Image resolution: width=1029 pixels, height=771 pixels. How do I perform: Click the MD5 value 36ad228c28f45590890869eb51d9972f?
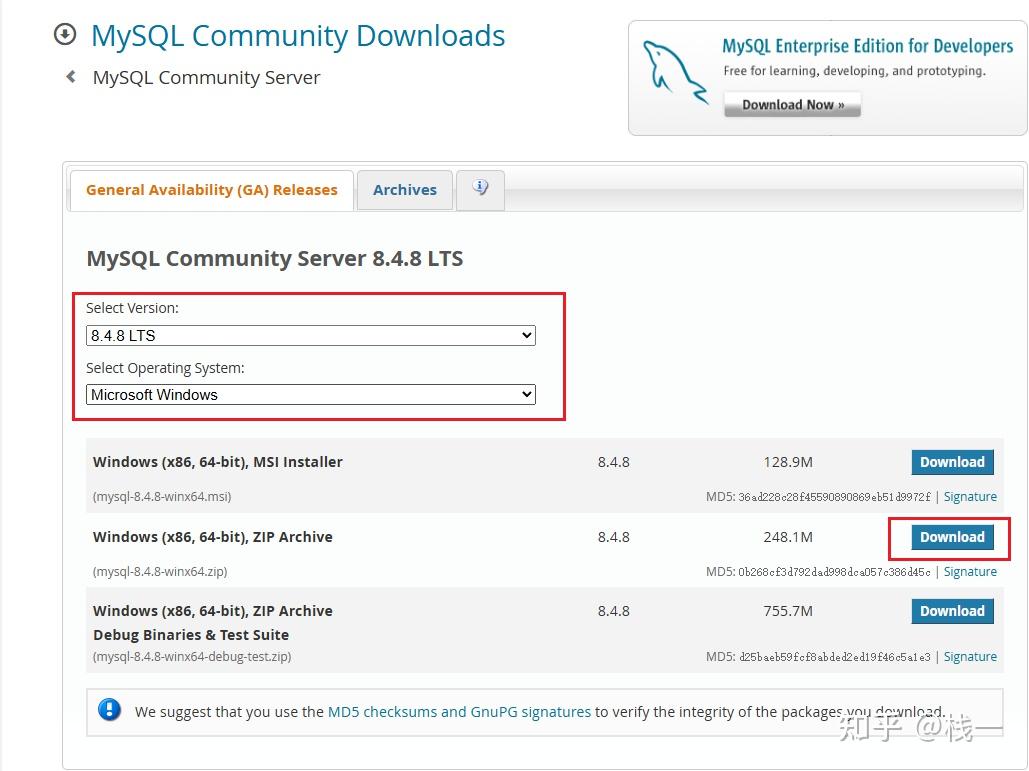(834, 497)
